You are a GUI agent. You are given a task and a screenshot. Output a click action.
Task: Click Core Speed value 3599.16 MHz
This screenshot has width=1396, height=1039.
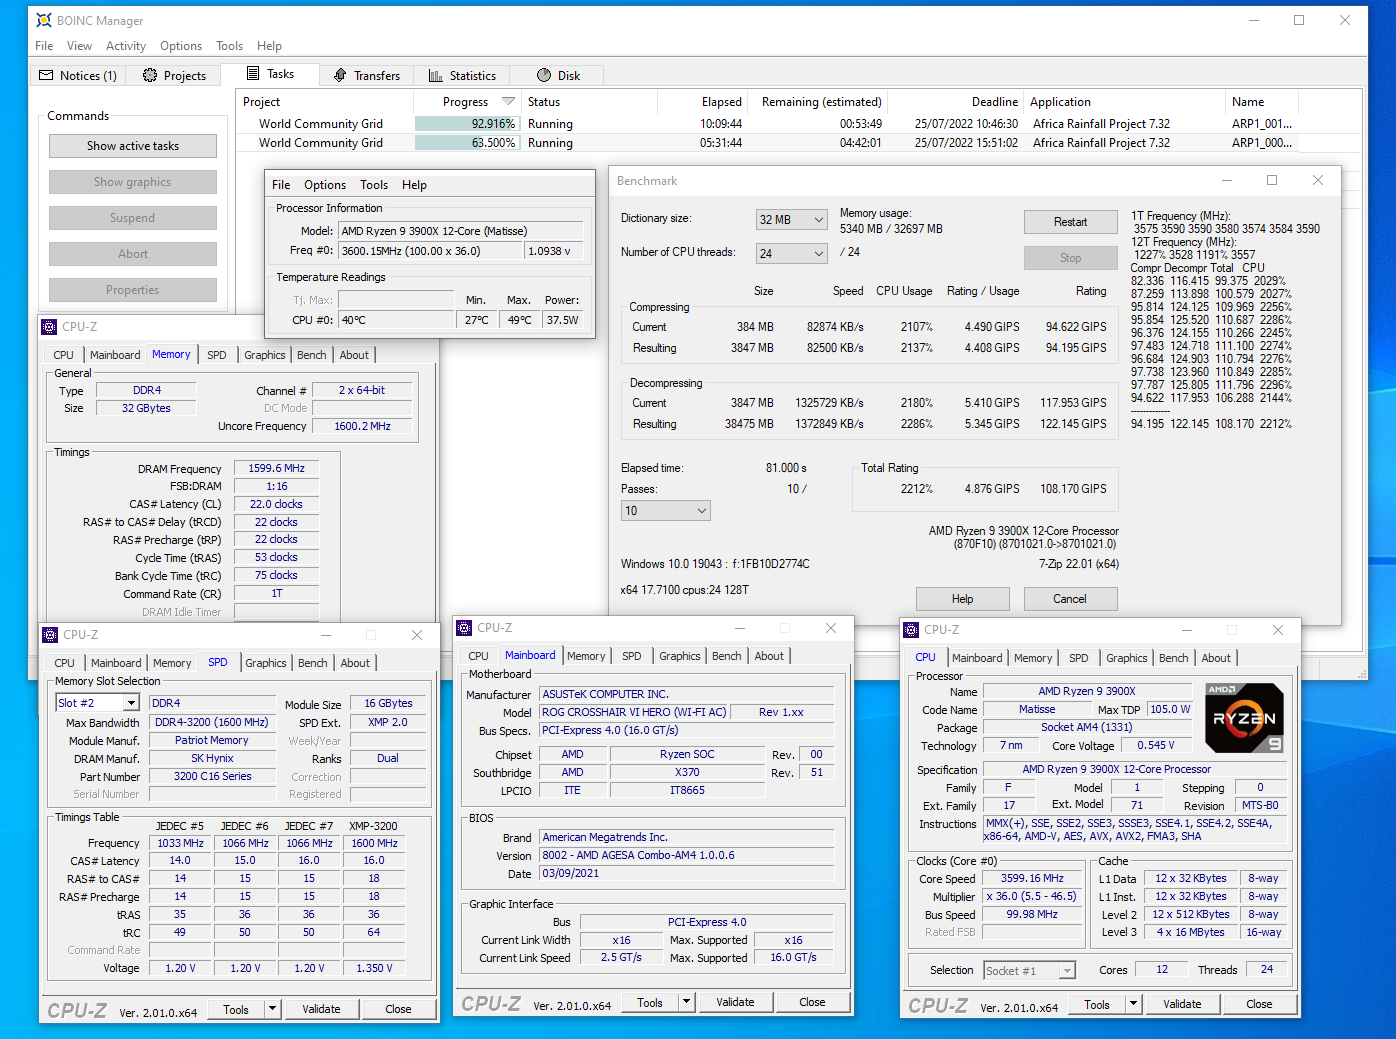point(1032,878)
